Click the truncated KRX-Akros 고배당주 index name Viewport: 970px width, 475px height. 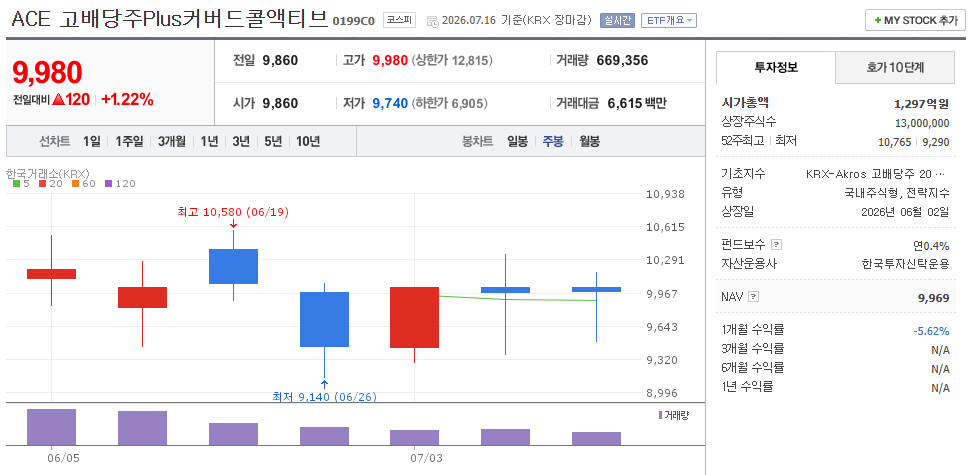click(x=875, y=174)
